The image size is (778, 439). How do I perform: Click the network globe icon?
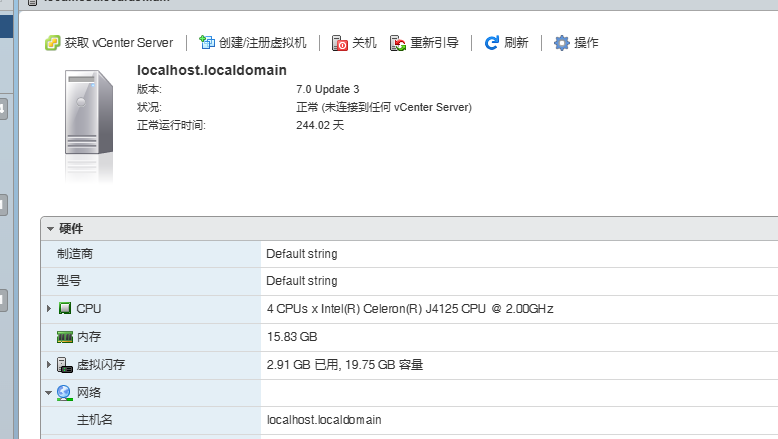tap(65, 393)
